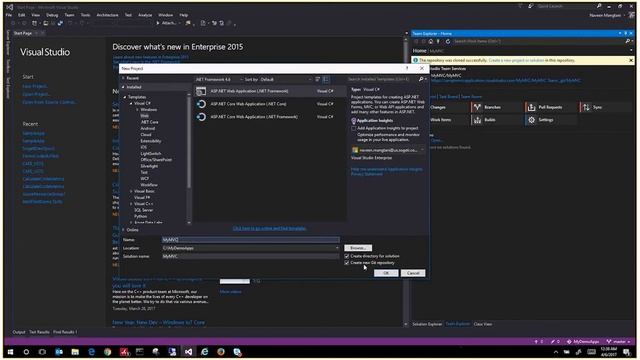Switch template list to small icons view
The width and height of the screenshot is (640, 360).
[318, 79]
